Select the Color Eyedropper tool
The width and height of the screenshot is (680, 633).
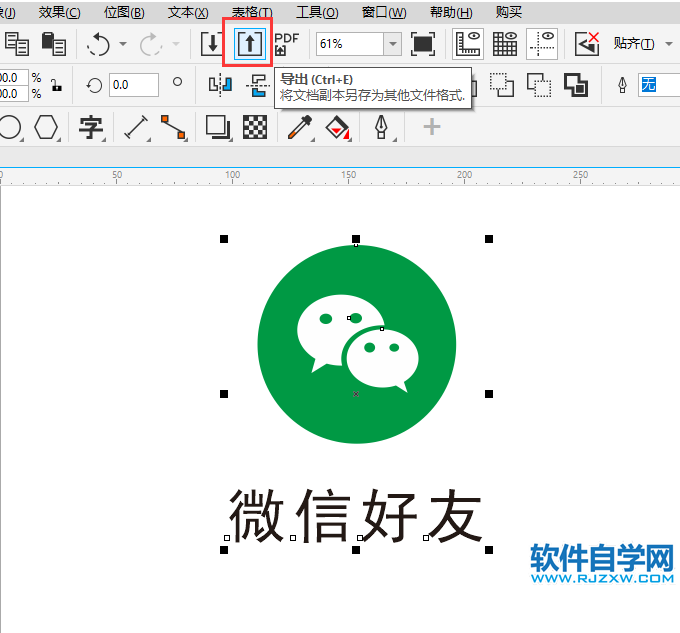click(300, 127)
